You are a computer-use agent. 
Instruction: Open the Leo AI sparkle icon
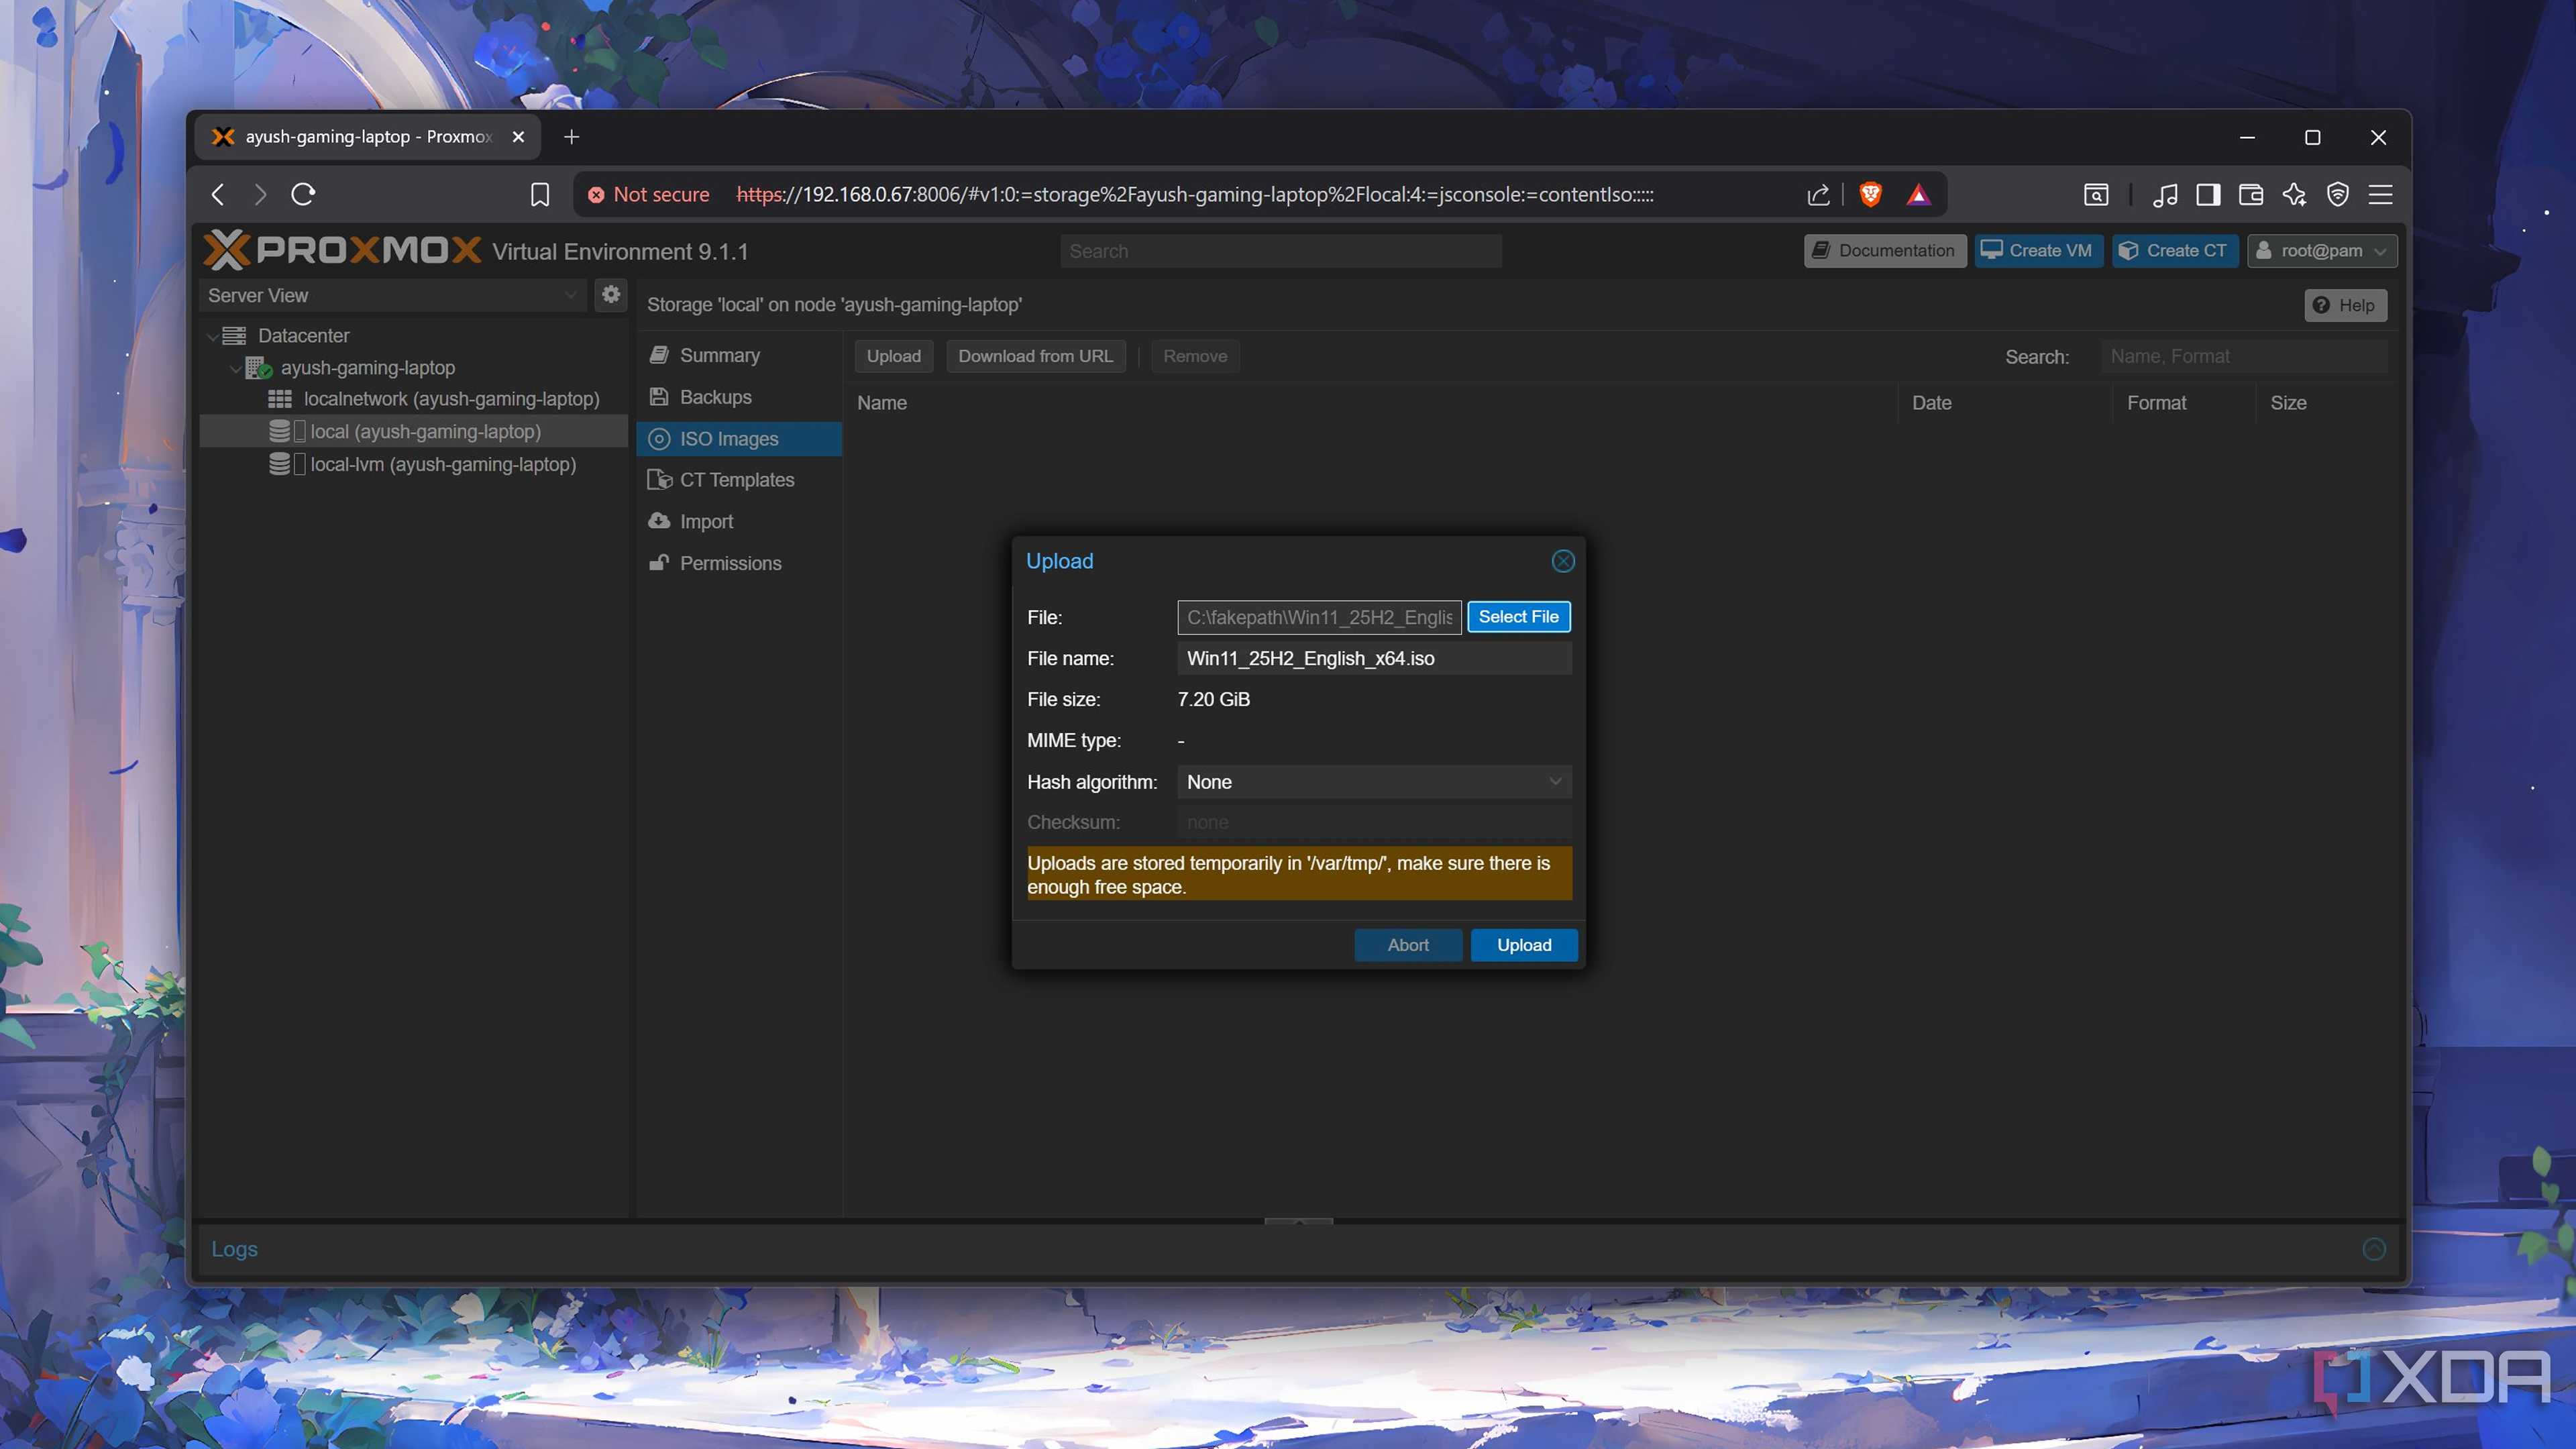[x=2294, y=194]
